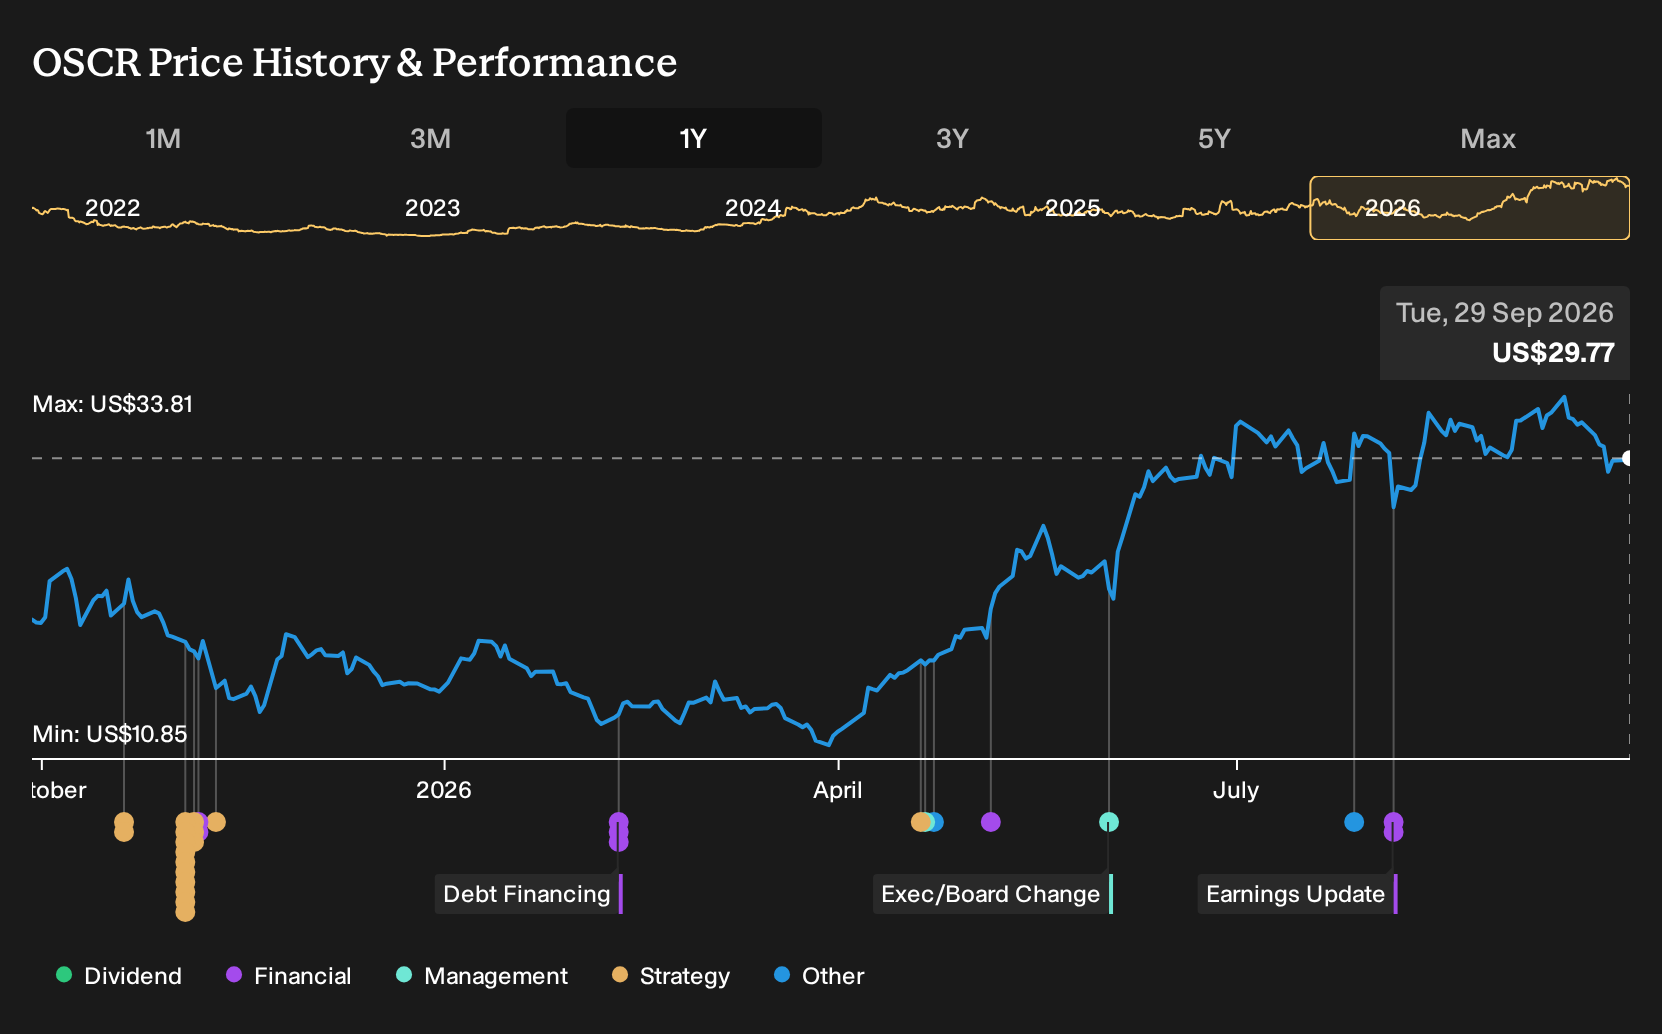
Task: Toggle the Financial legend filter
Action: (289, 976)
